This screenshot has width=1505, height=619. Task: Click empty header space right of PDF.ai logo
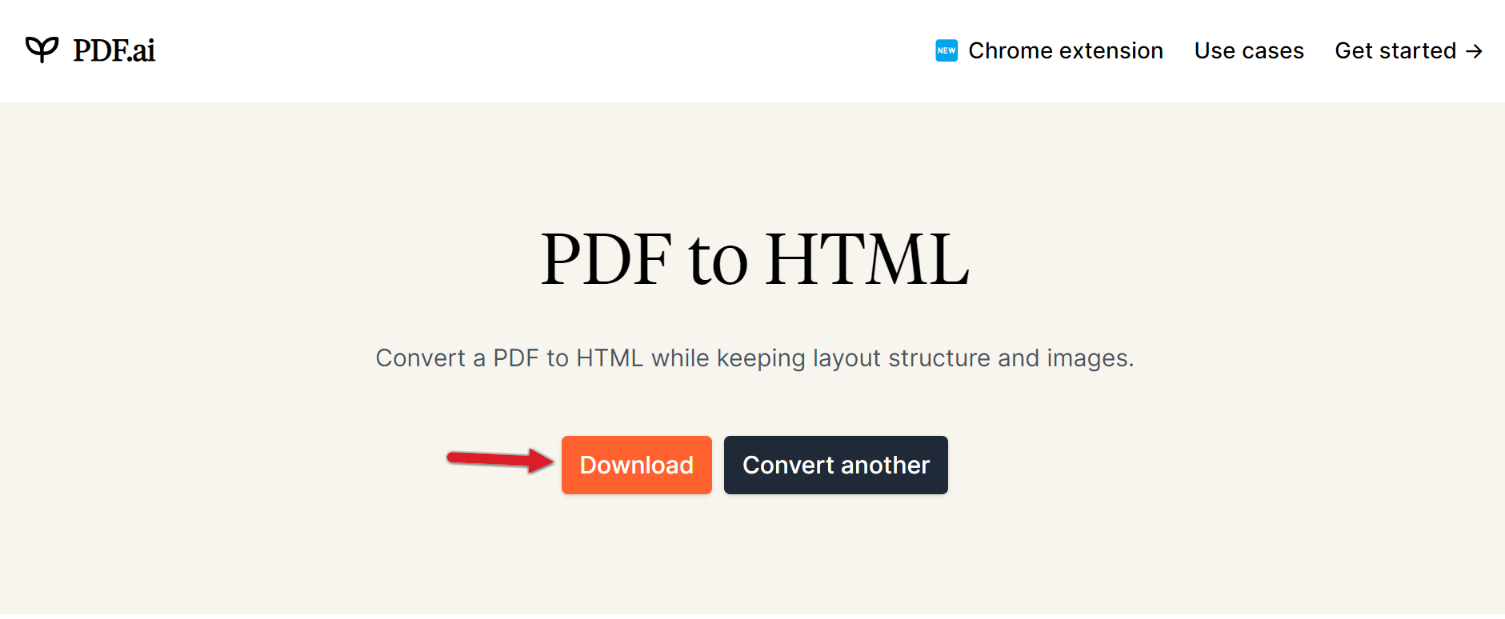(500, 50)
